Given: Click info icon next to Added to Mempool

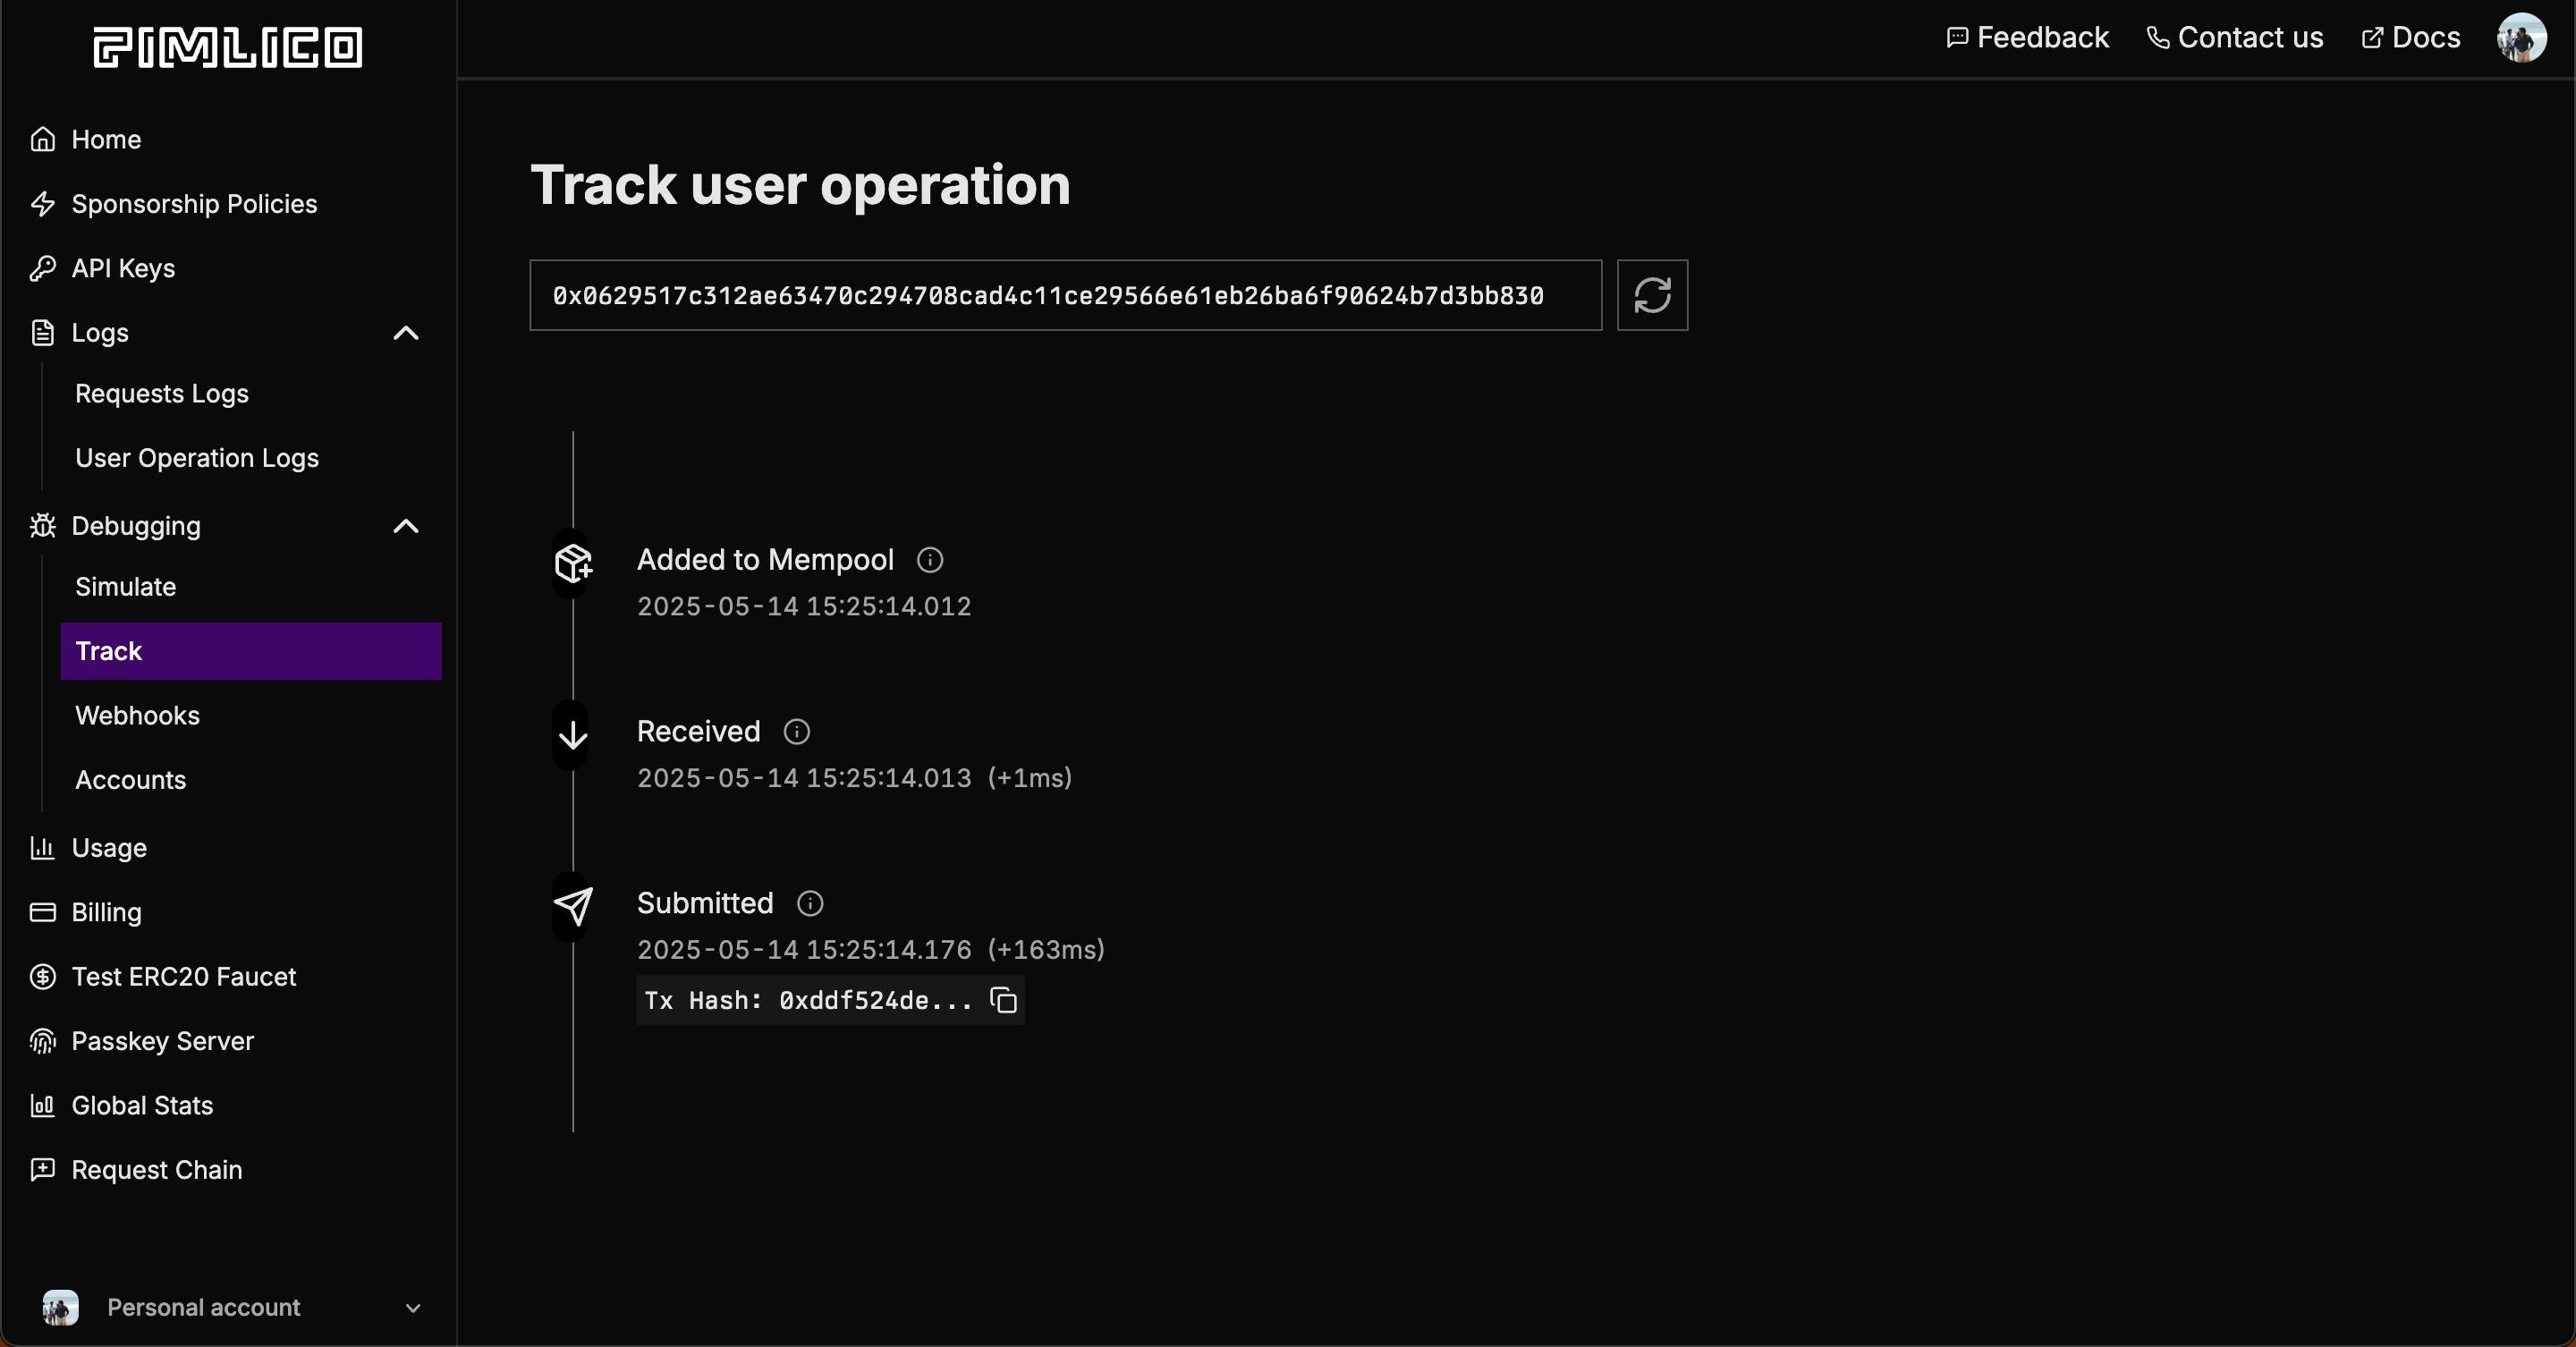Looking at the screenshot, I should pos(929,560).
